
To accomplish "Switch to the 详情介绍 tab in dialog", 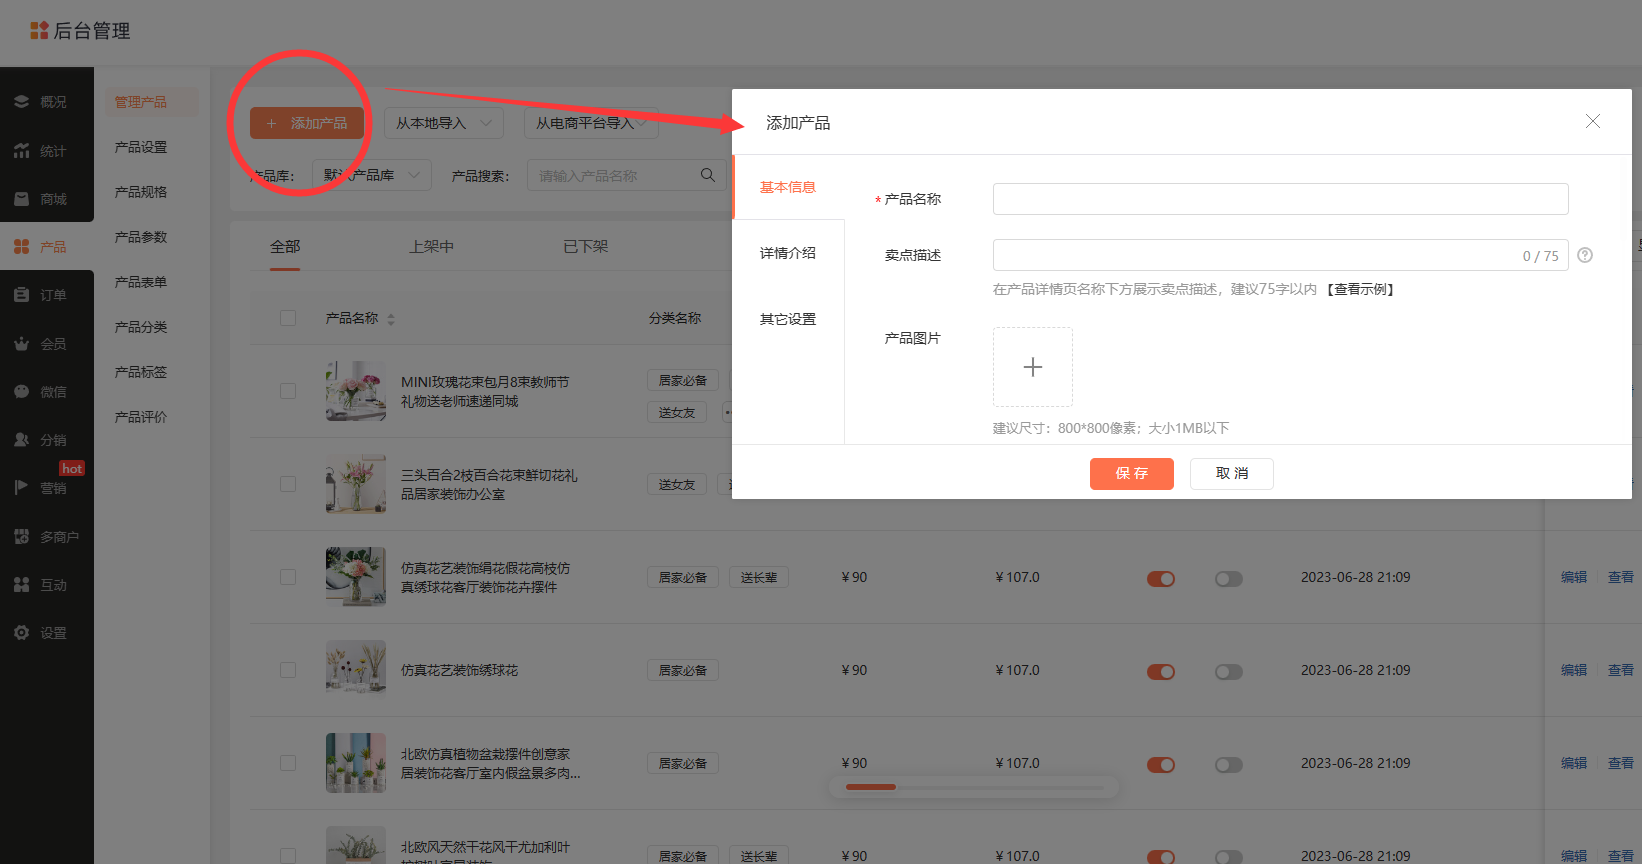I will (x=788, y=253).
